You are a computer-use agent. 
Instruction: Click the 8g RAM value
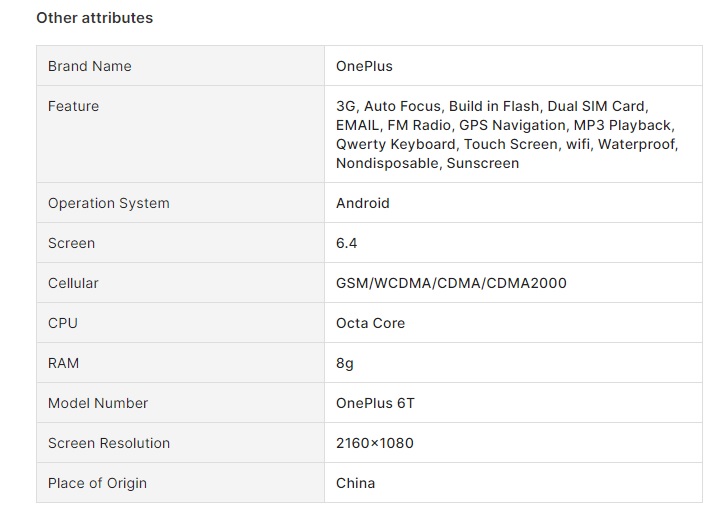[x=344, y=363]
